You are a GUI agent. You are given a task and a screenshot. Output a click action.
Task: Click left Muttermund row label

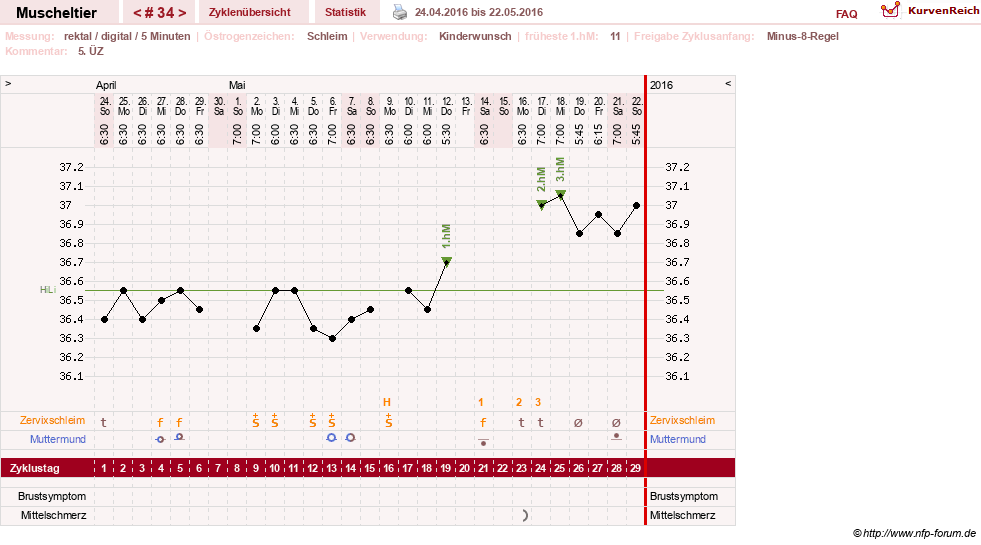tap(58, 439)
